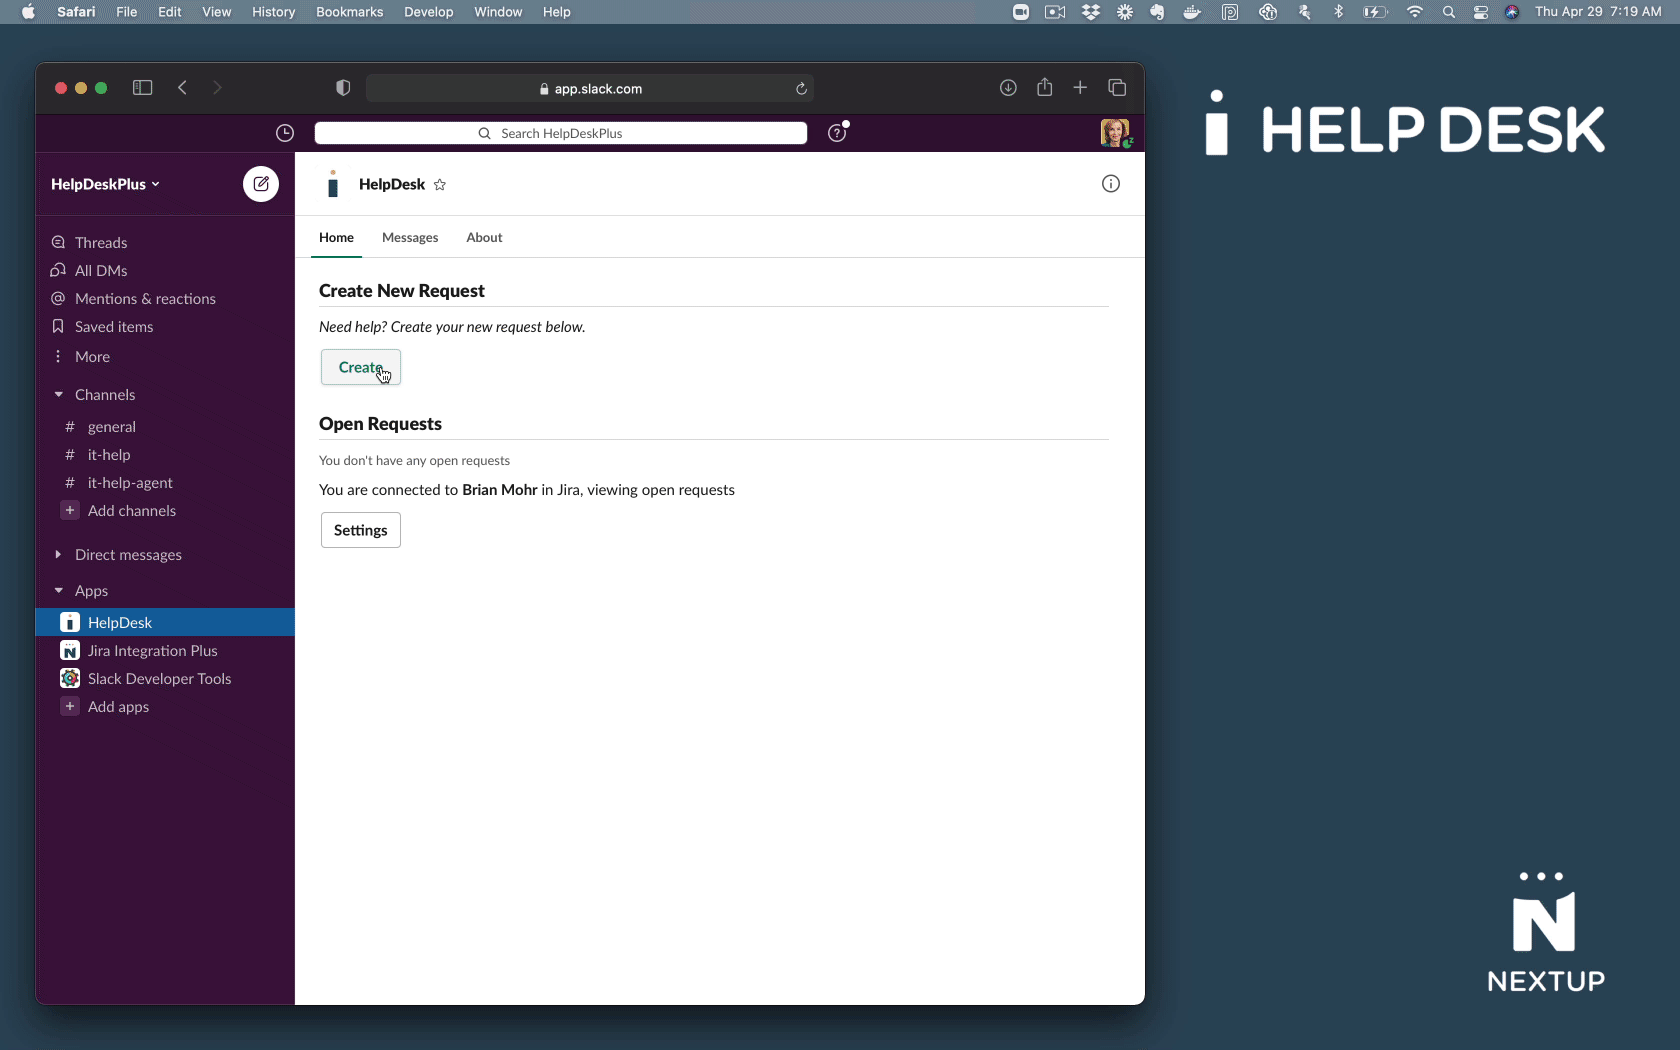The width and height of the screenshot is (1680, 1050).
Task: Show Safari downloads
Action: (x=1008, y=88)
